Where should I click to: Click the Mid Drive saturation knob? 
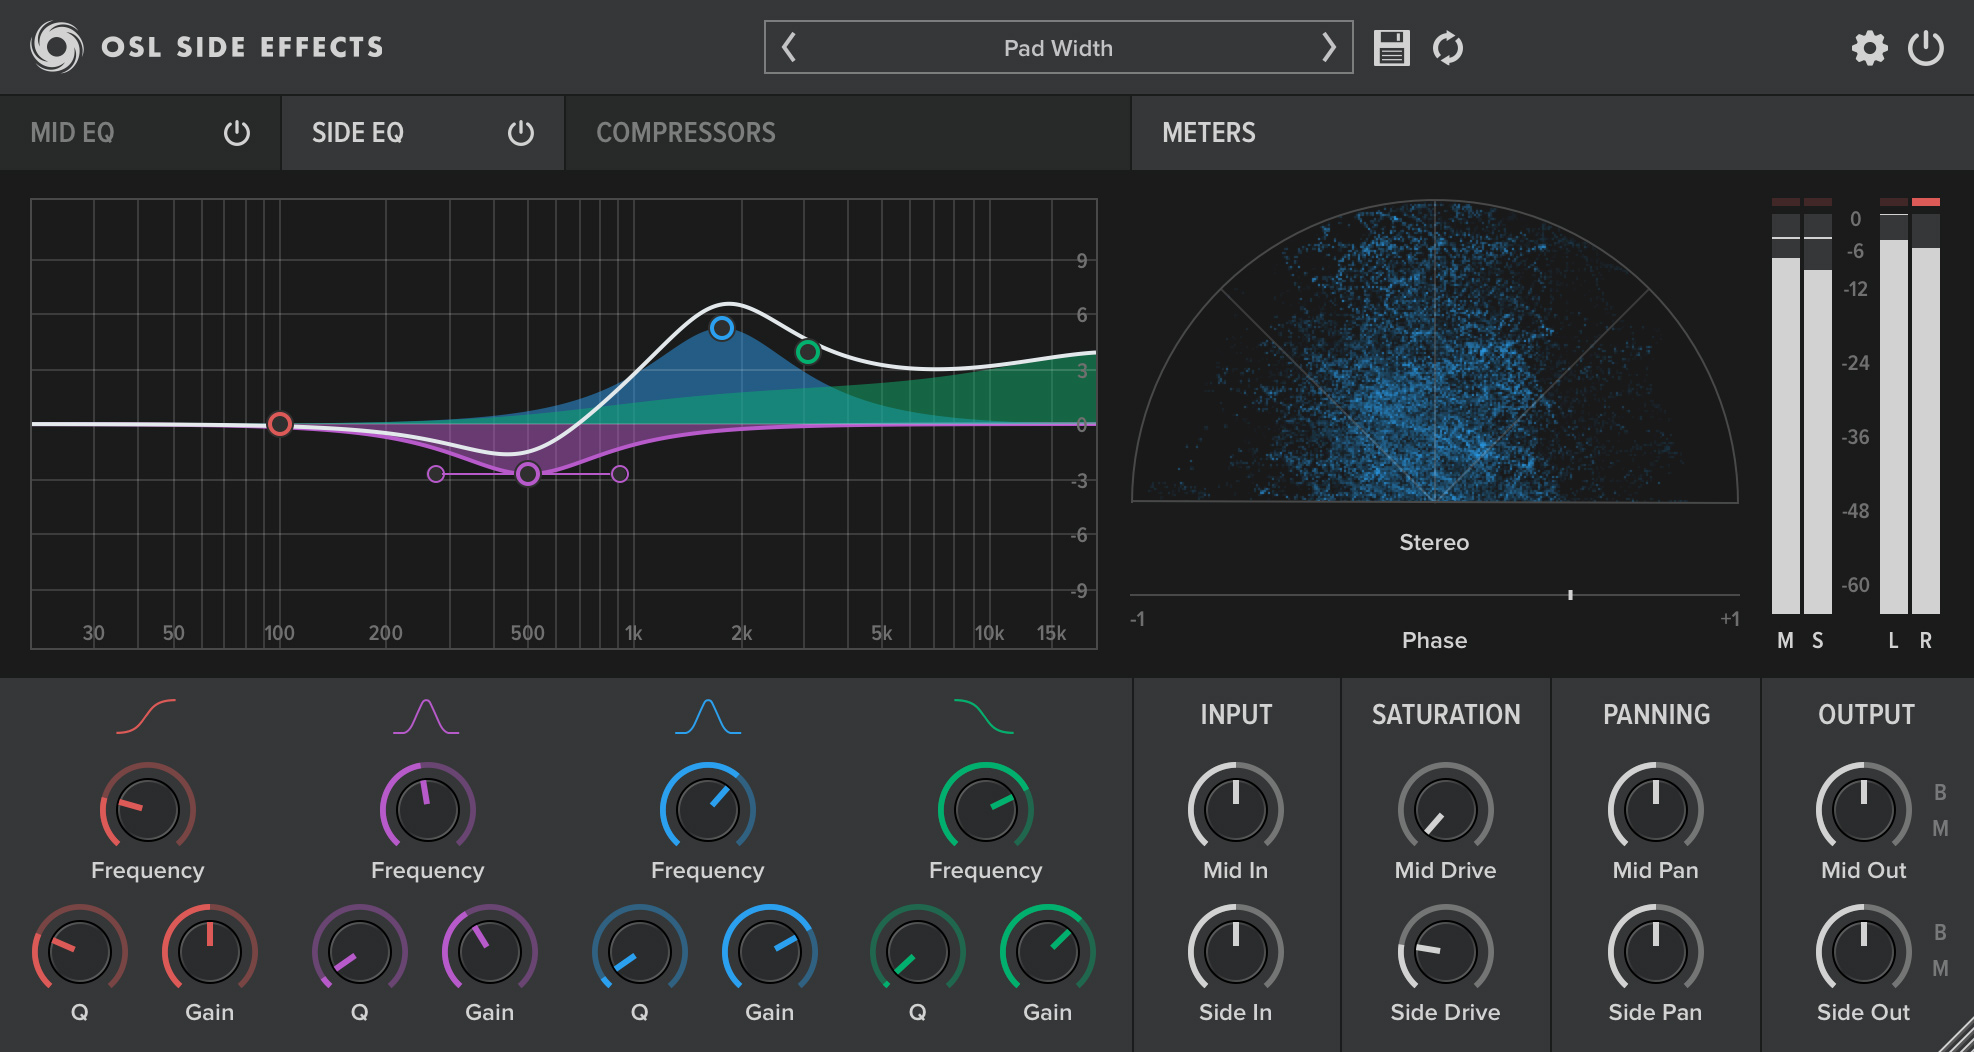pyautogui.click(x=1445, y=810)
